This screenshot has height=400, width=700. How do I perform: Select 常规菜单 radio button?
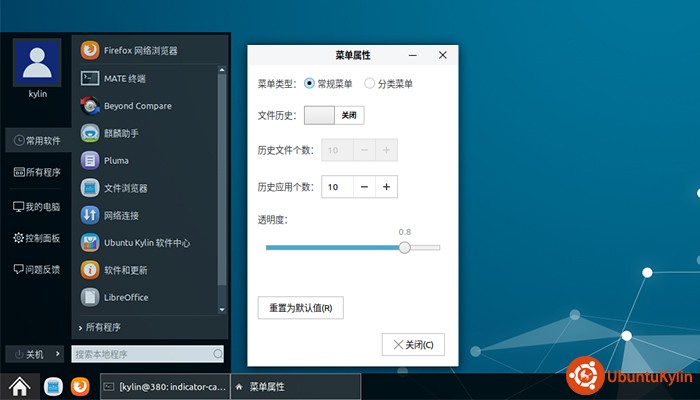tap(310, 84)
